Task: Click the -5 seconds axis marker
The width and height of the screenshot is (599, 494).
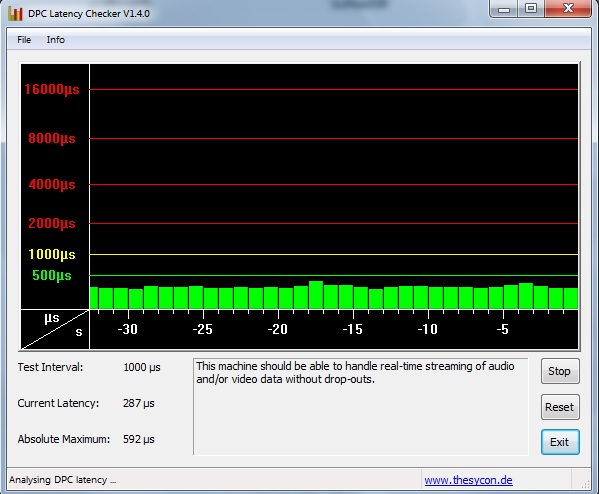Action: pyautogui.click(x=503, y=329)
